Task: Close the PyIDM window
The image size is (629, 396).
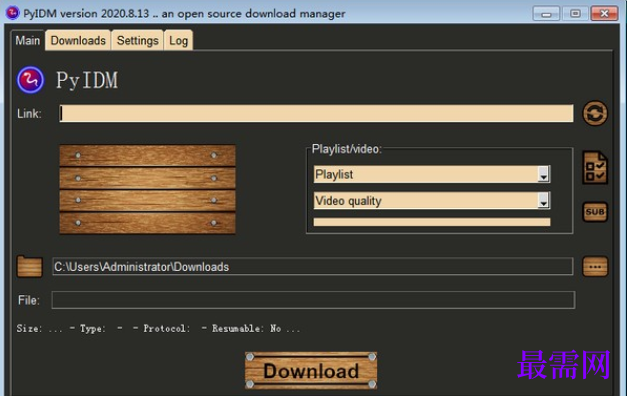Action: [605, 14]
